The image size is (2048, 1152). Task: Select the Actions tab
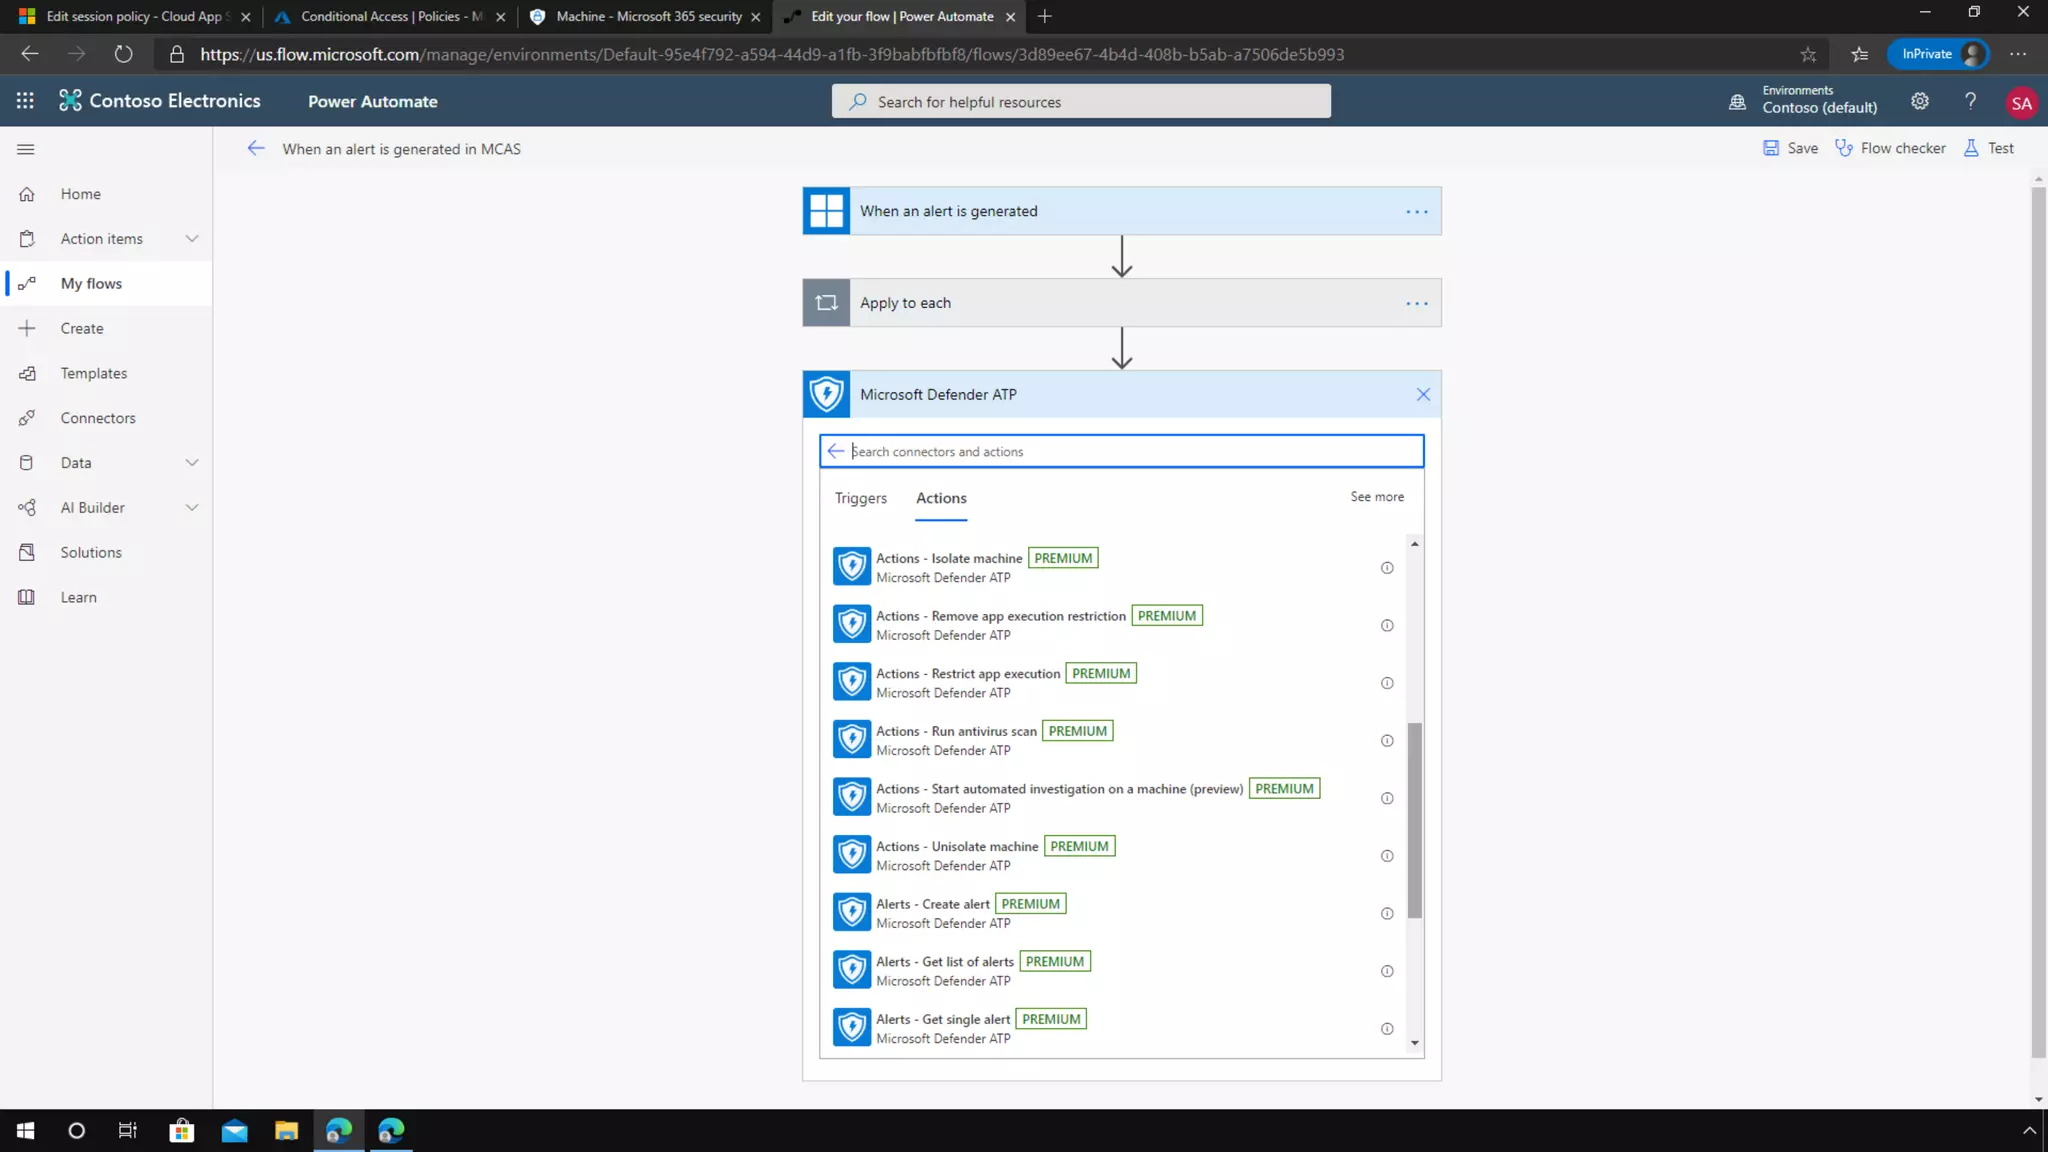click(941, 498)
